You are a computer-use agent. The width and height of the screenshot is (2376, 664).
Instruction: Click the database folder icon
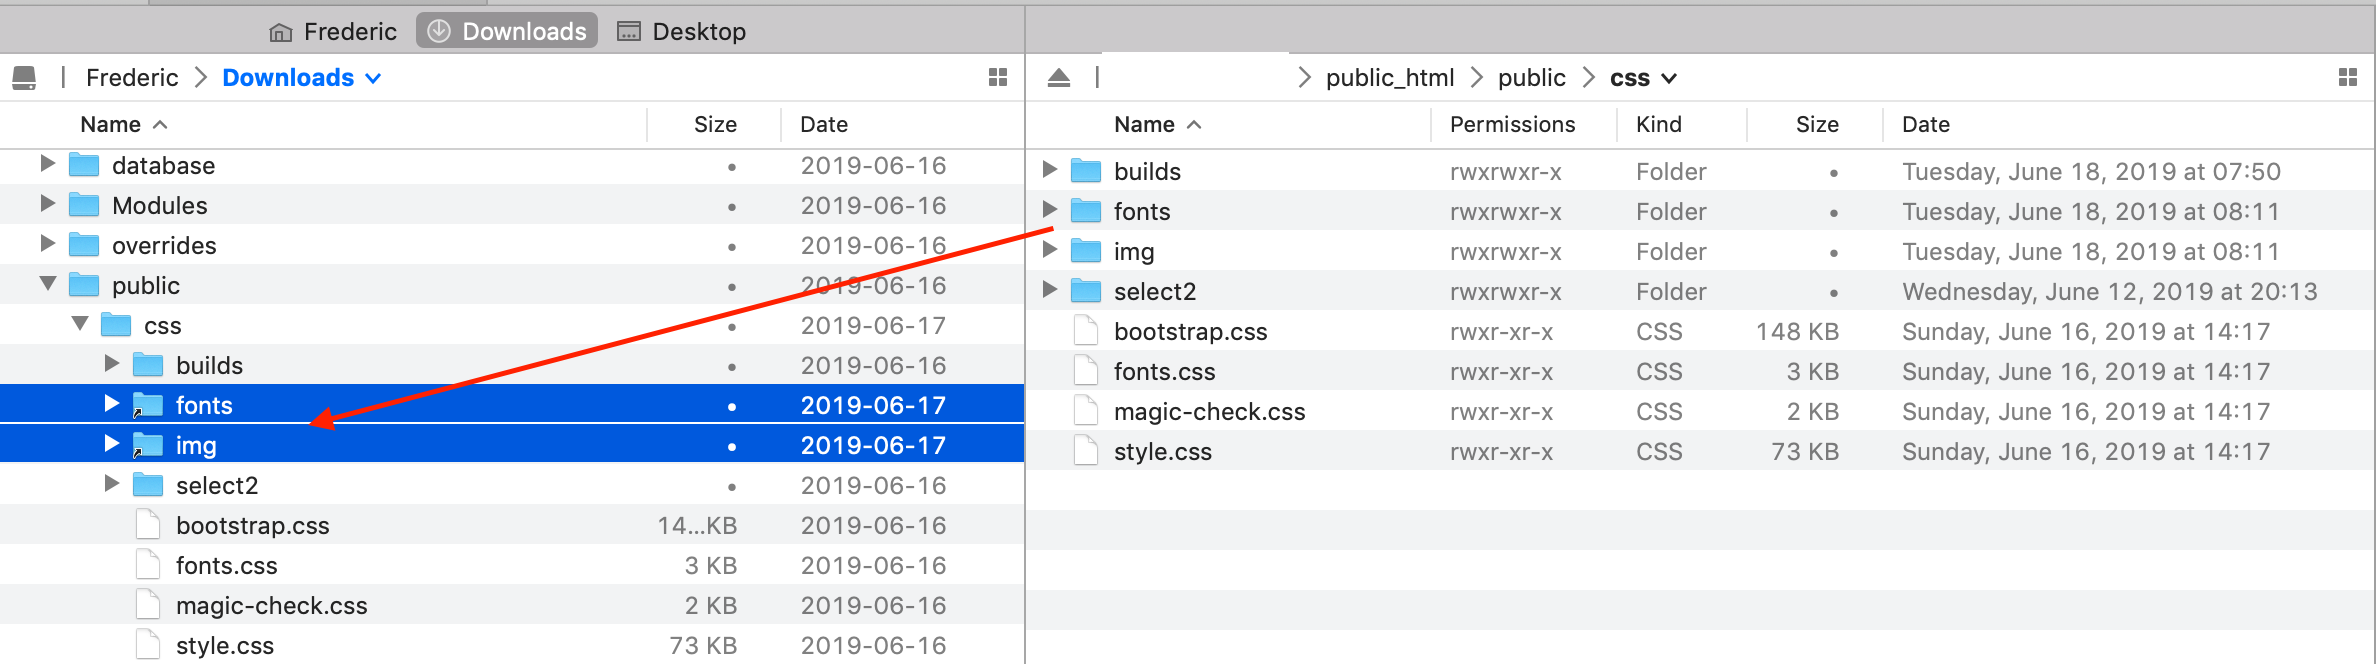pyautogui.click(x=84, y=165)
